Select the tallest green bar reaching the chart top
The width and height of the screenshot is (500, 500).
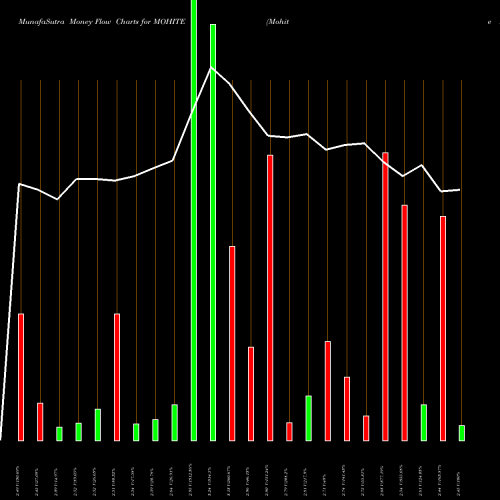pos(194,220)
